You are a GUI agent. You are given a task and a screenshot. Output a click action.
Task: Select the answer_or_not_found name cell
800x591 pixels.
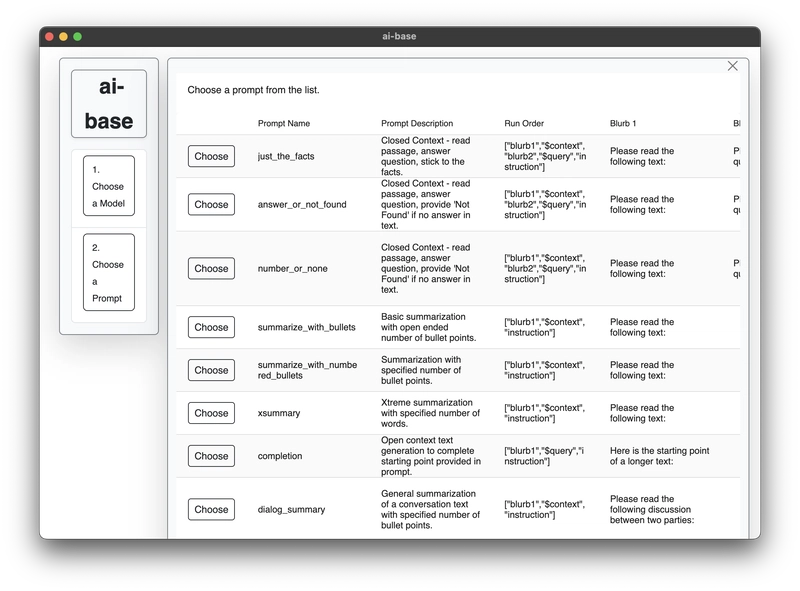(x=302, y=204)
